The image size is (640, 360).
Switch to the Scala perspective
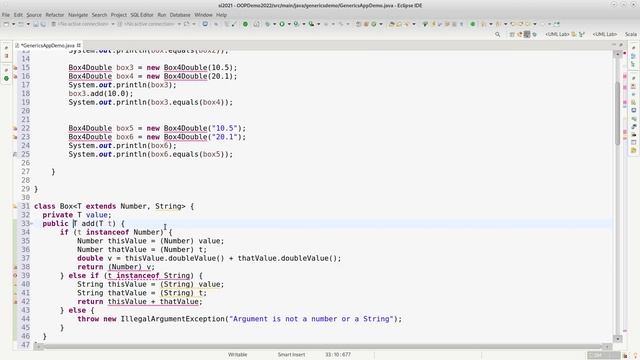click(631, 34)
